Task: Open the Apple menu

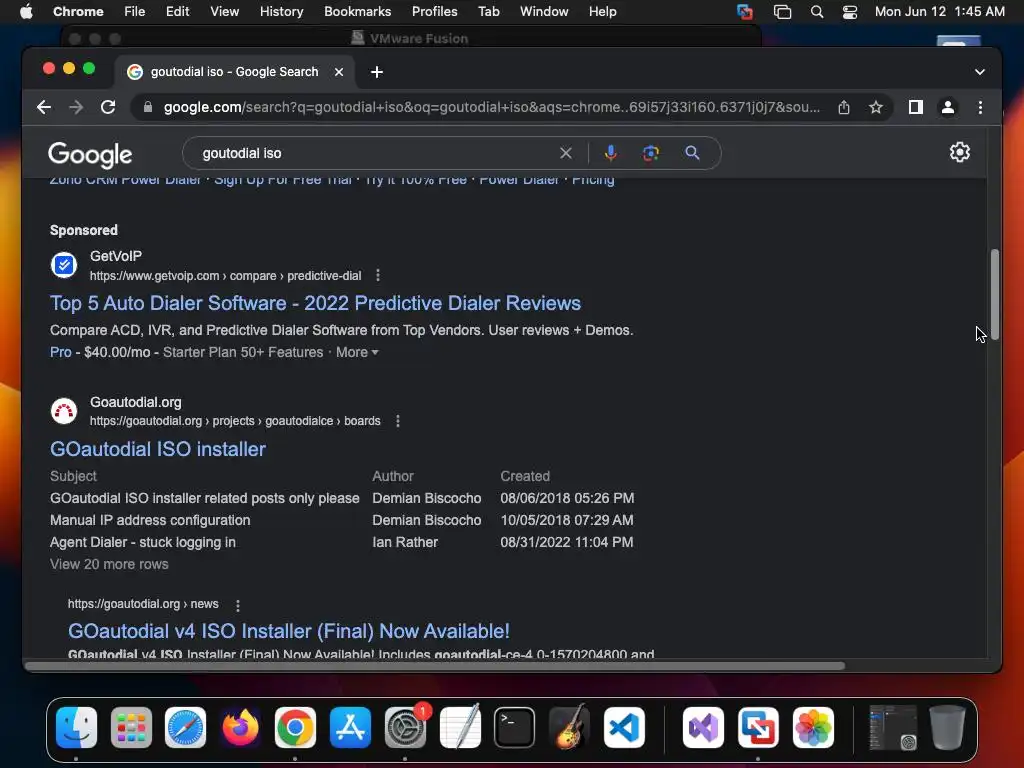Action: point(26,12)
